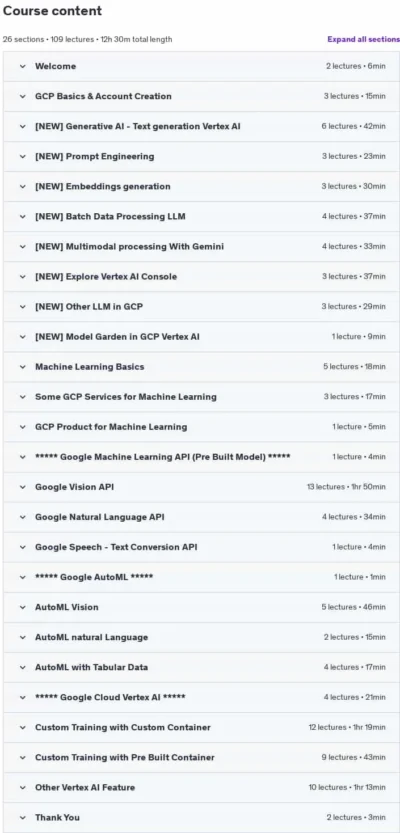Click Custom Training with Custom Container title

coord(123,727)
